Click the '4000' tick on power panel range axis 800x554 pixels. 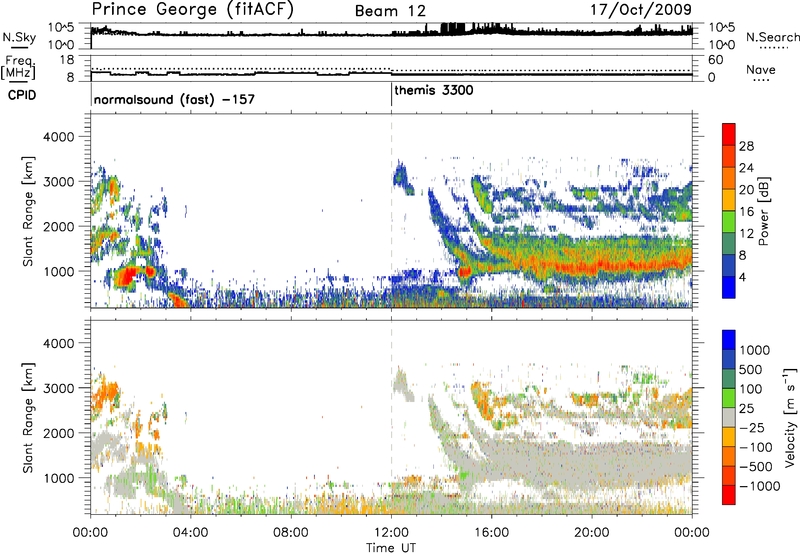click(x=58, y=137)
